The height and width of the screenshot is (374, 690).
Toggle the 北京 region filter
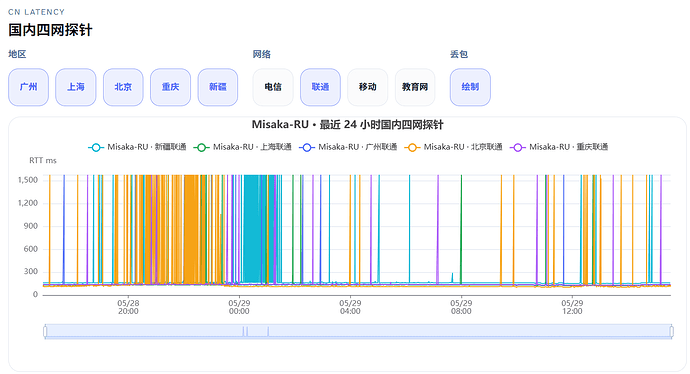(123, 87)
